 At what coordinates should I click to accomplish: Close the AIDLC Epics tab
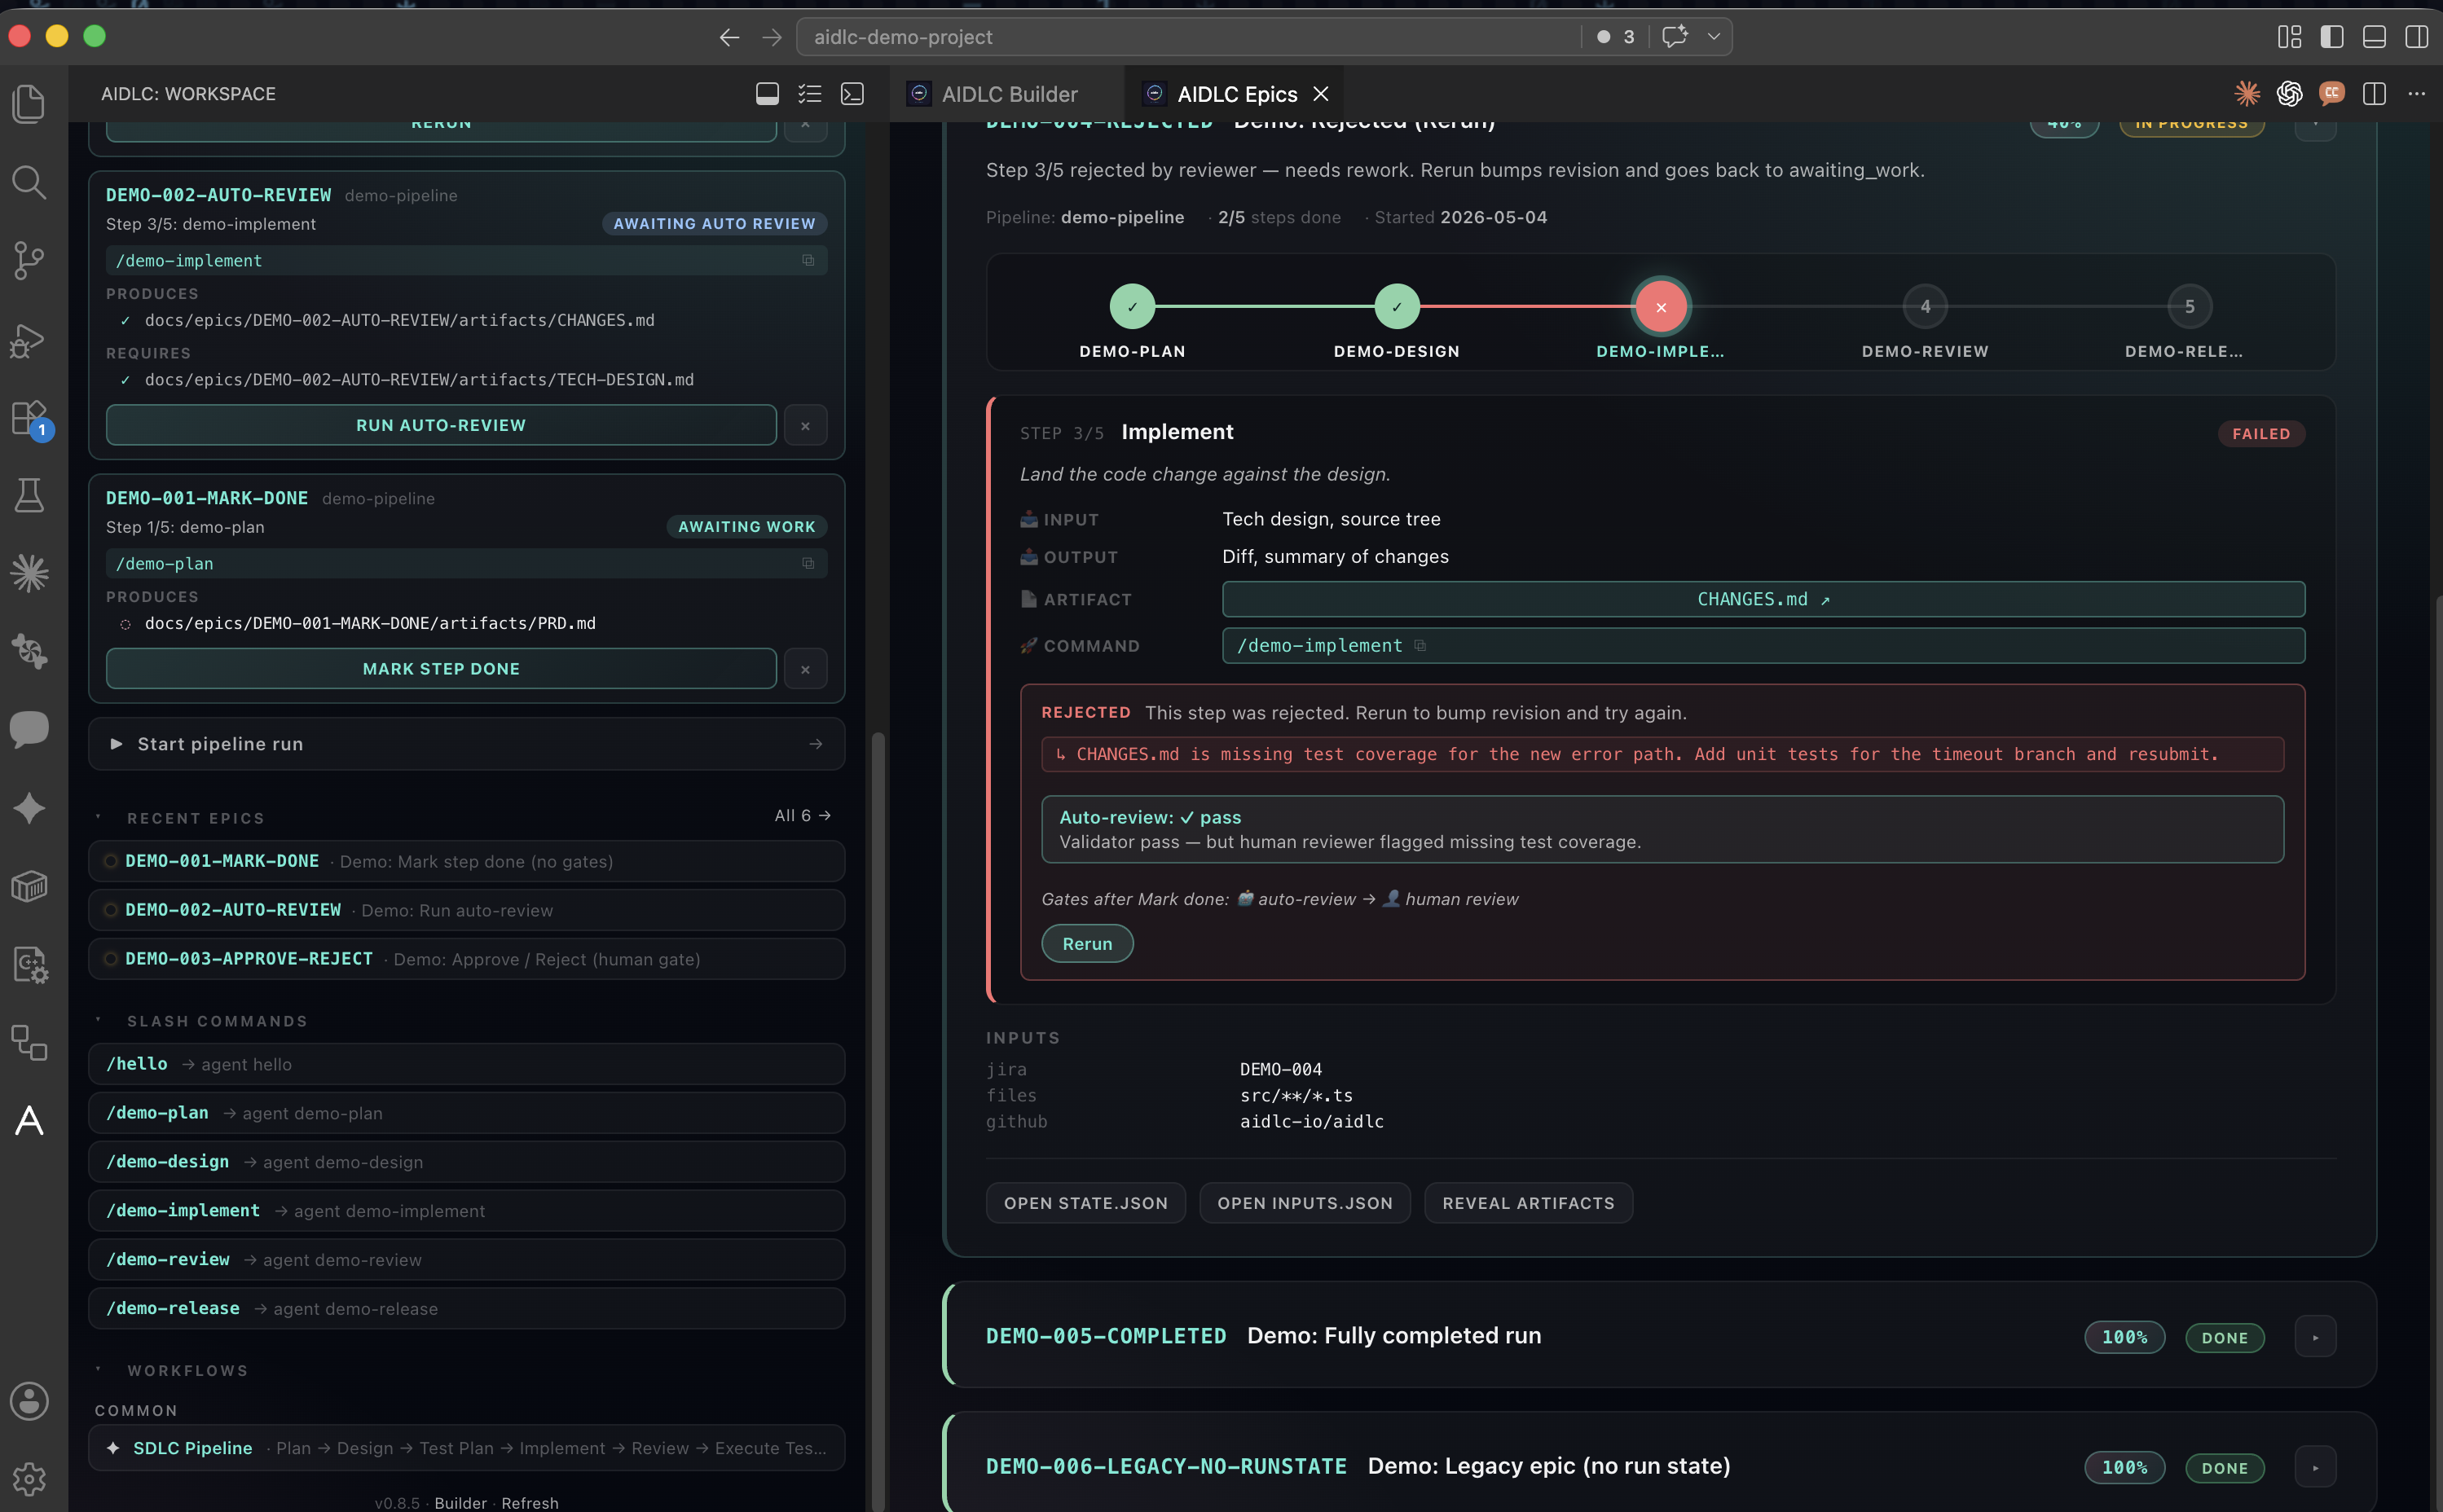(1321, 94)
